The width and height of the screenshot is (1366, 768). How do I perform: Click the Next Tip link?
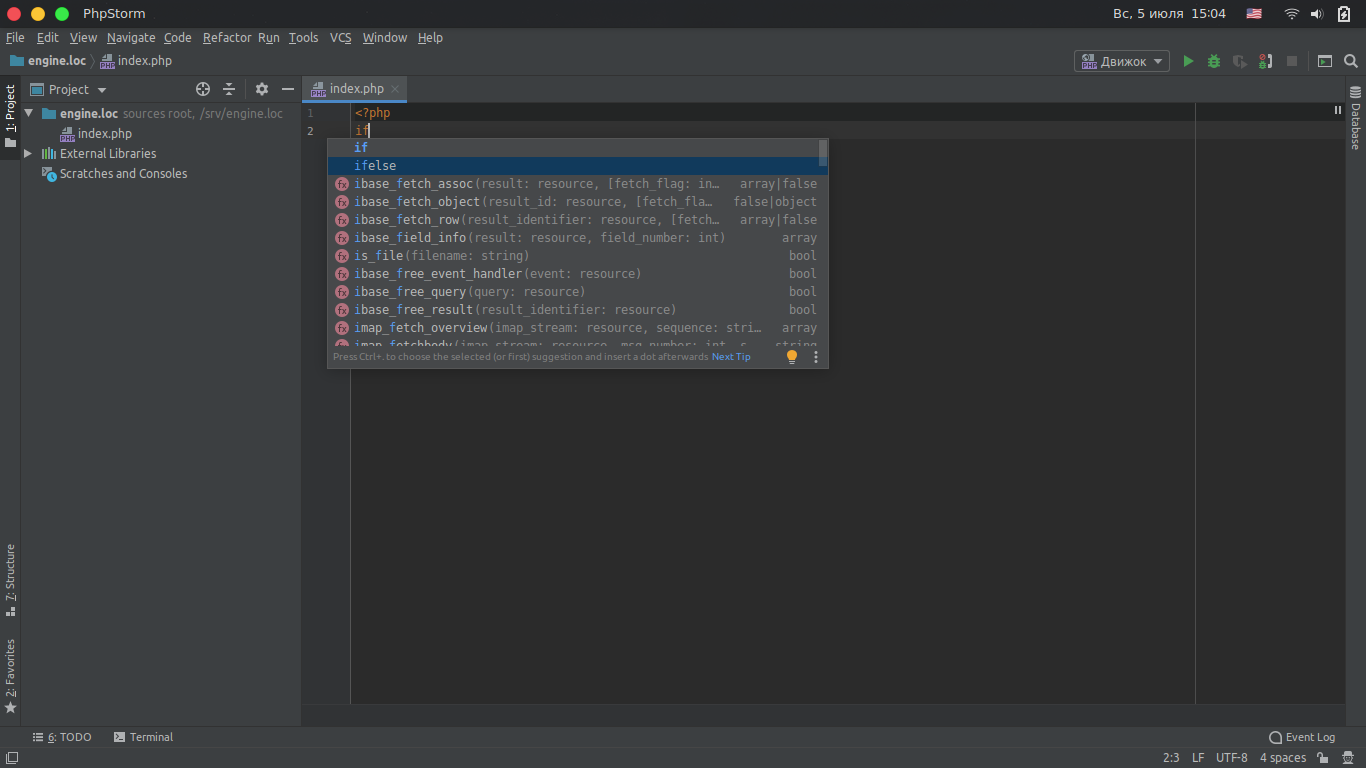click(x=731, y=357)
